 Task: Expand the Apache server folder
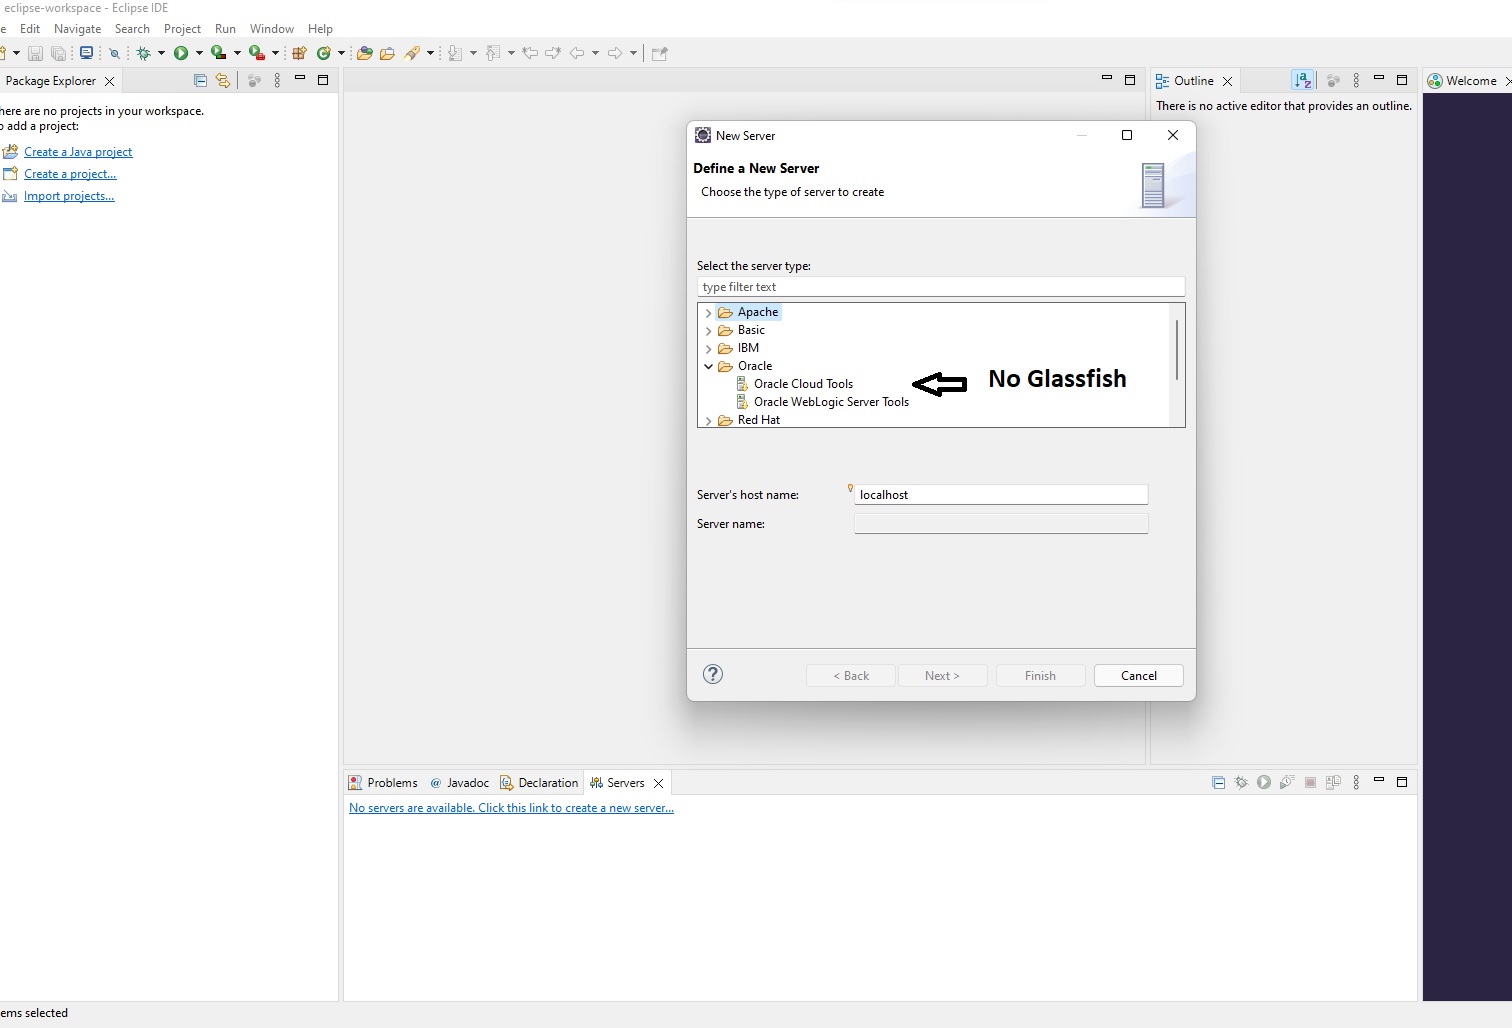click(708, 313)
